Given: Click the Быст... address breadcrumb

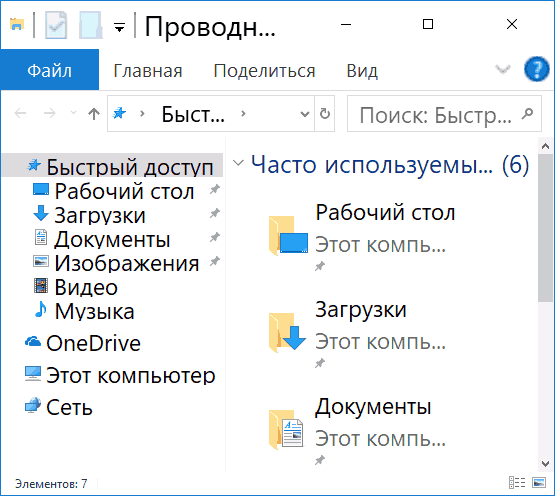Looking at the screenshot, I should pyautogui.click(x=193, y=114).
